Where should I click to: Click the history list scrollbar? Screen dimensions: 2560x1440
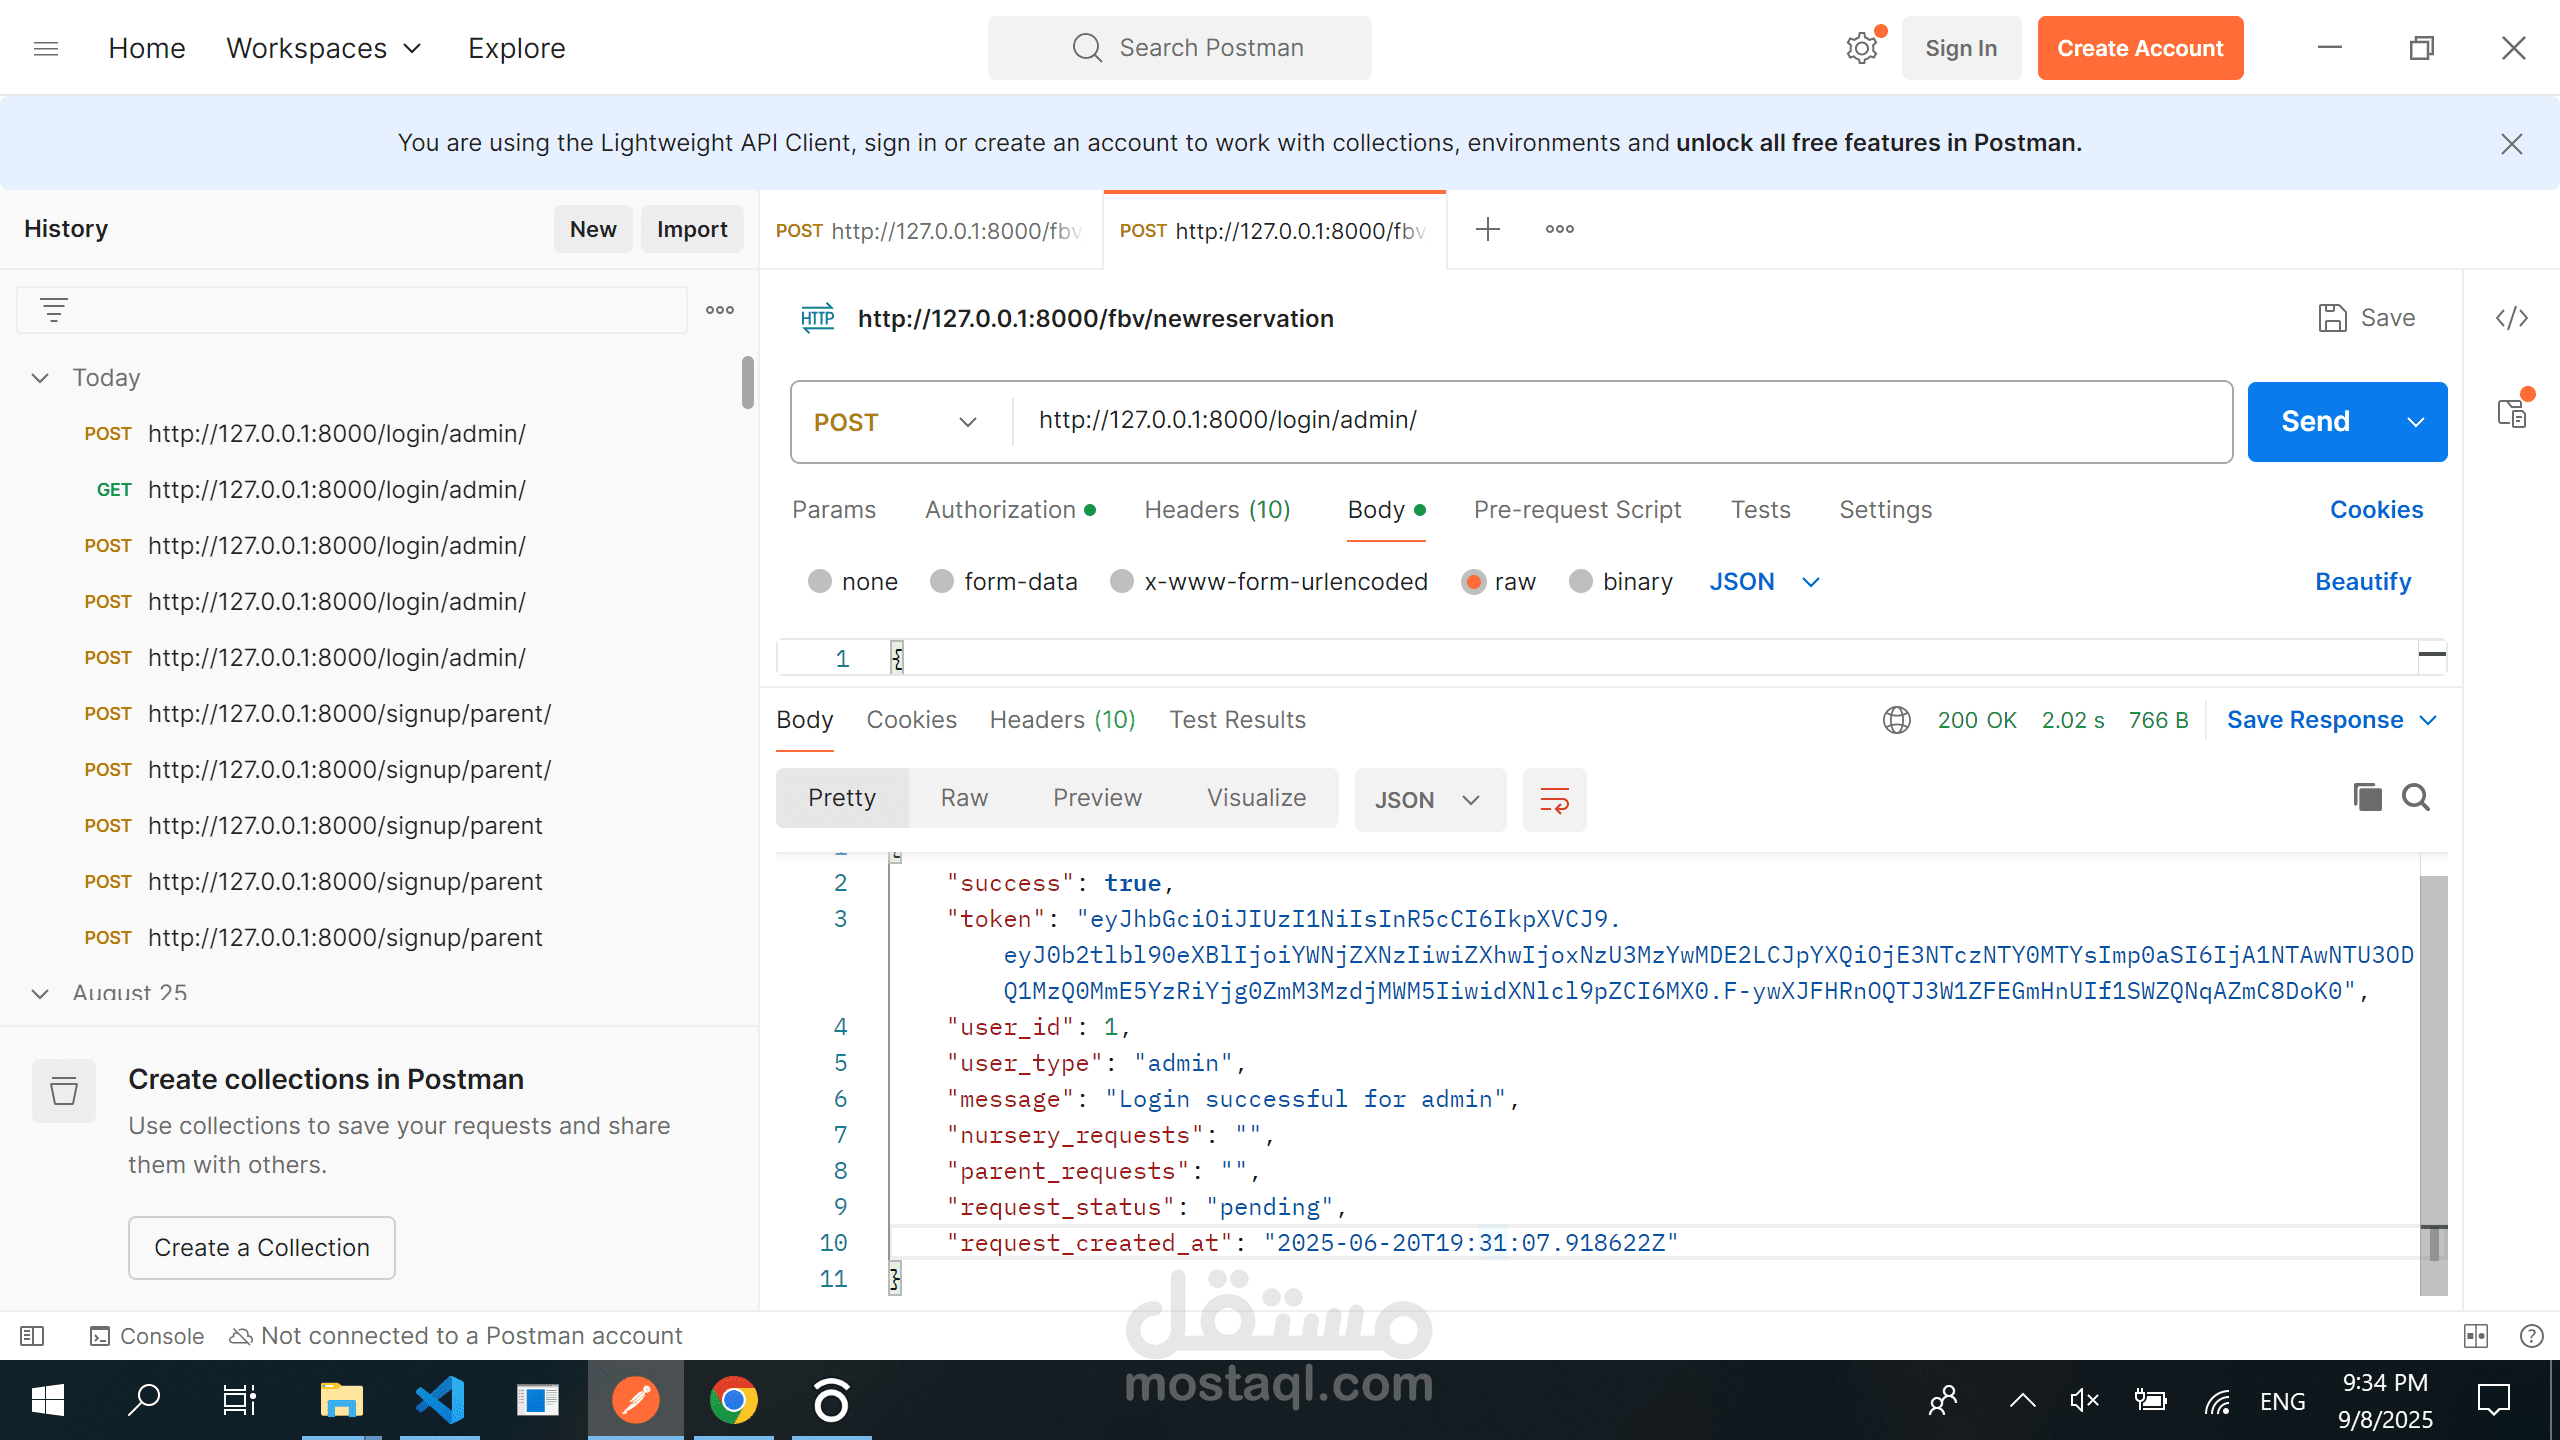748,382
